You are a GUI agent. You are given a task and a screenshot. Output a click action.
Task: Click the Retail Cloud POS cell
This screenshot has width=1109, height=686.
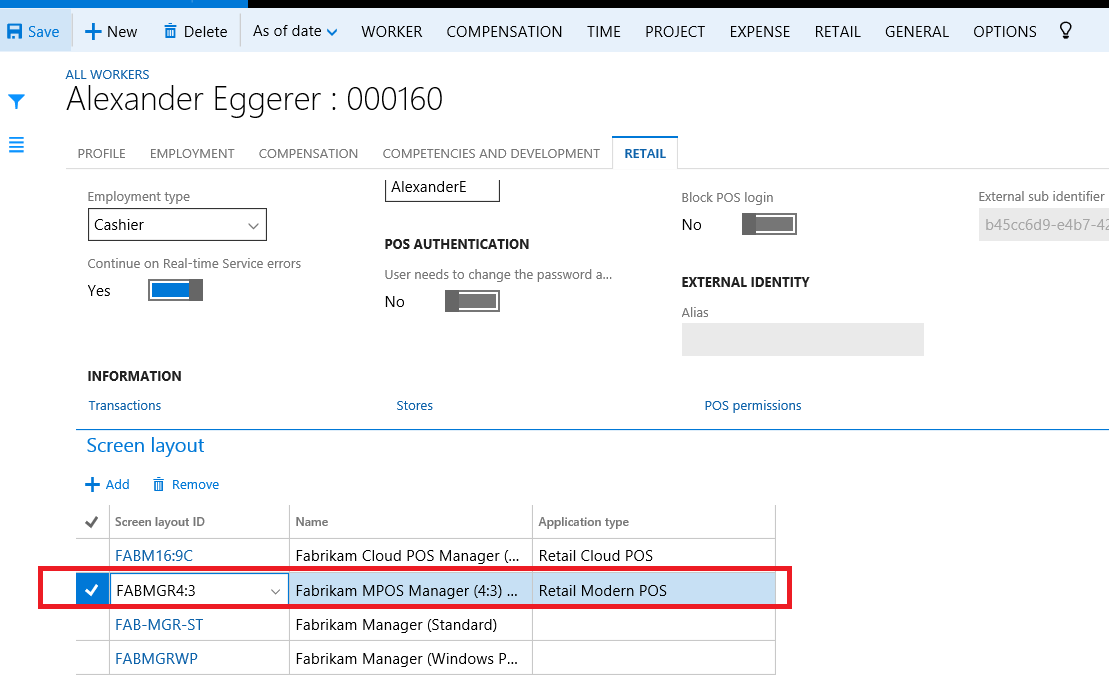pyautogui.click(x=654, y=556)
